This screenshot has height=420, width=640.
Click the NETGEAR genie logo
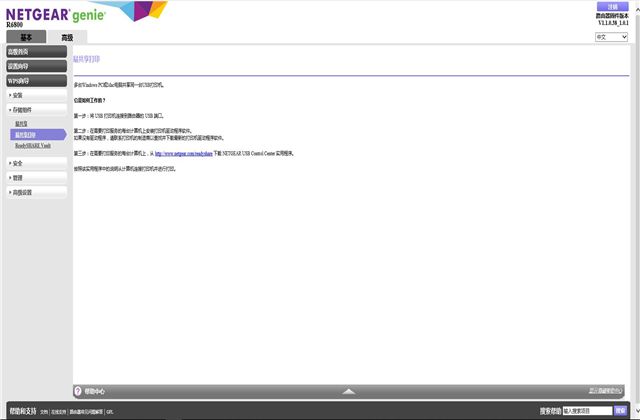56,15
